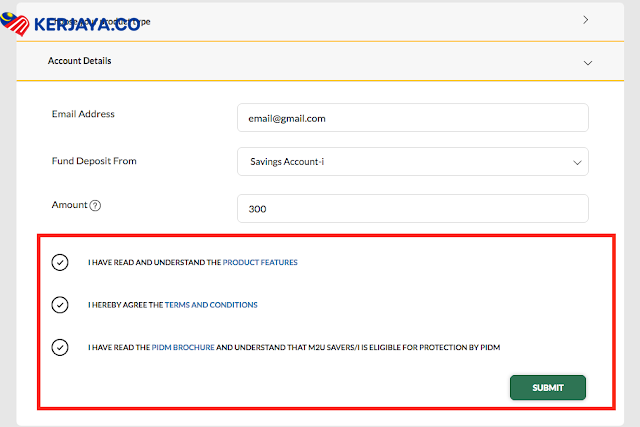
Task: Open the PIDM BROCHURE link
Action: (183, 347)
